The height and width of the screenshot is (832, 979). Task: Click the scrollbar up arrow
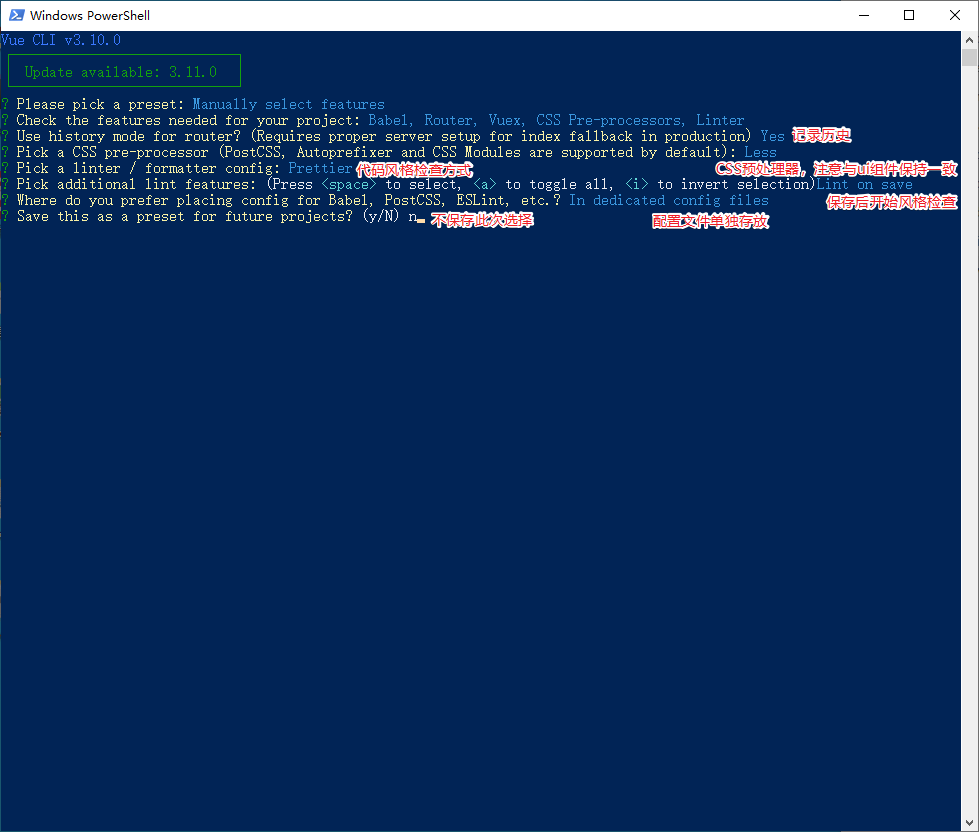coord(969,40)
